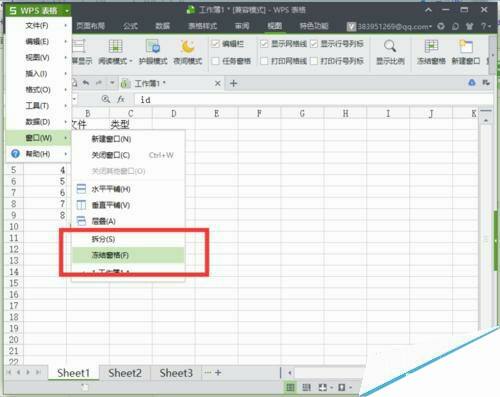Uncheck 显示网格线 checkbox
Image resolution: width=500 pixels, height=397 pixels.
tap(264, 44)
